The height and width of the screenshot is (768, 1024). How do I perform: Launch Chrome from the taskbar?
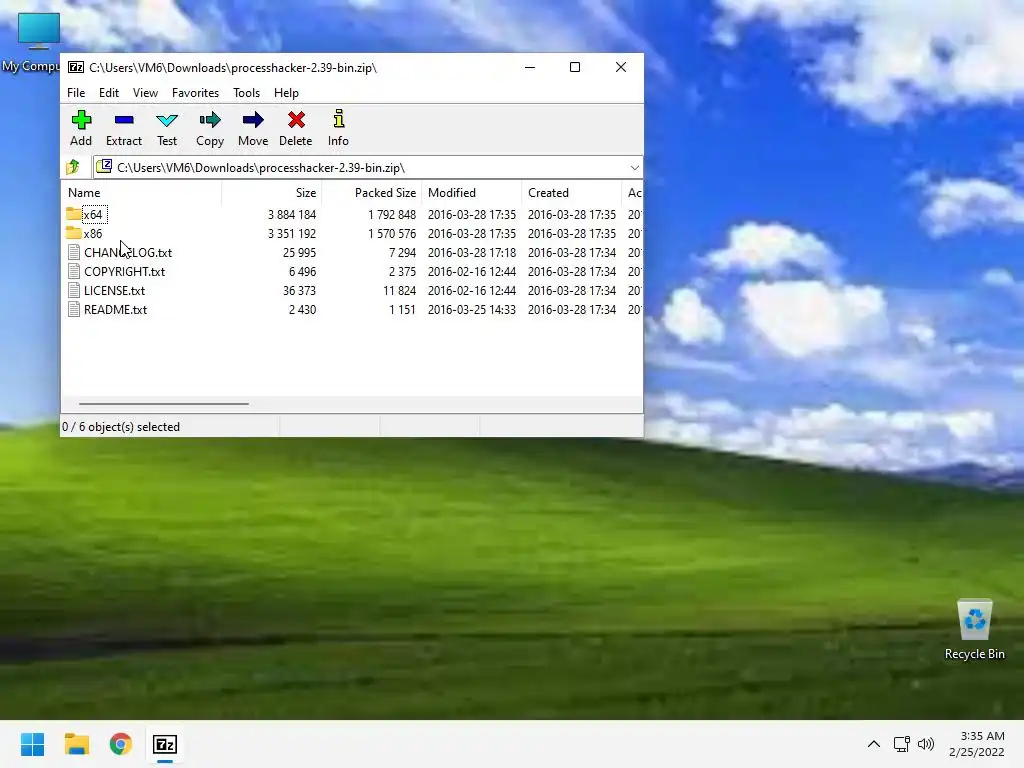pyautogui.click(x=121, y=744)
